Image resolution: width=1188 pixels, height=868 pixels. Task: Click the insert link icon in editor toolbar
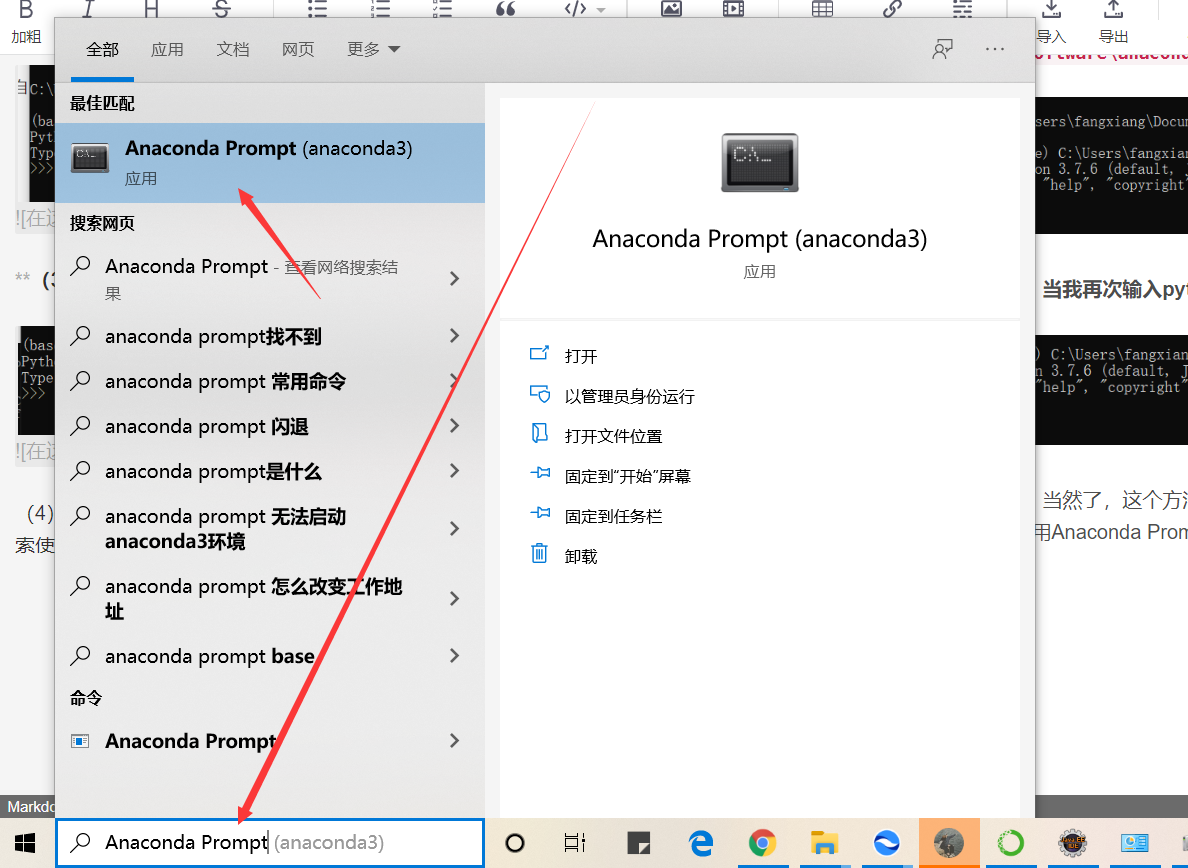(893, 9)
